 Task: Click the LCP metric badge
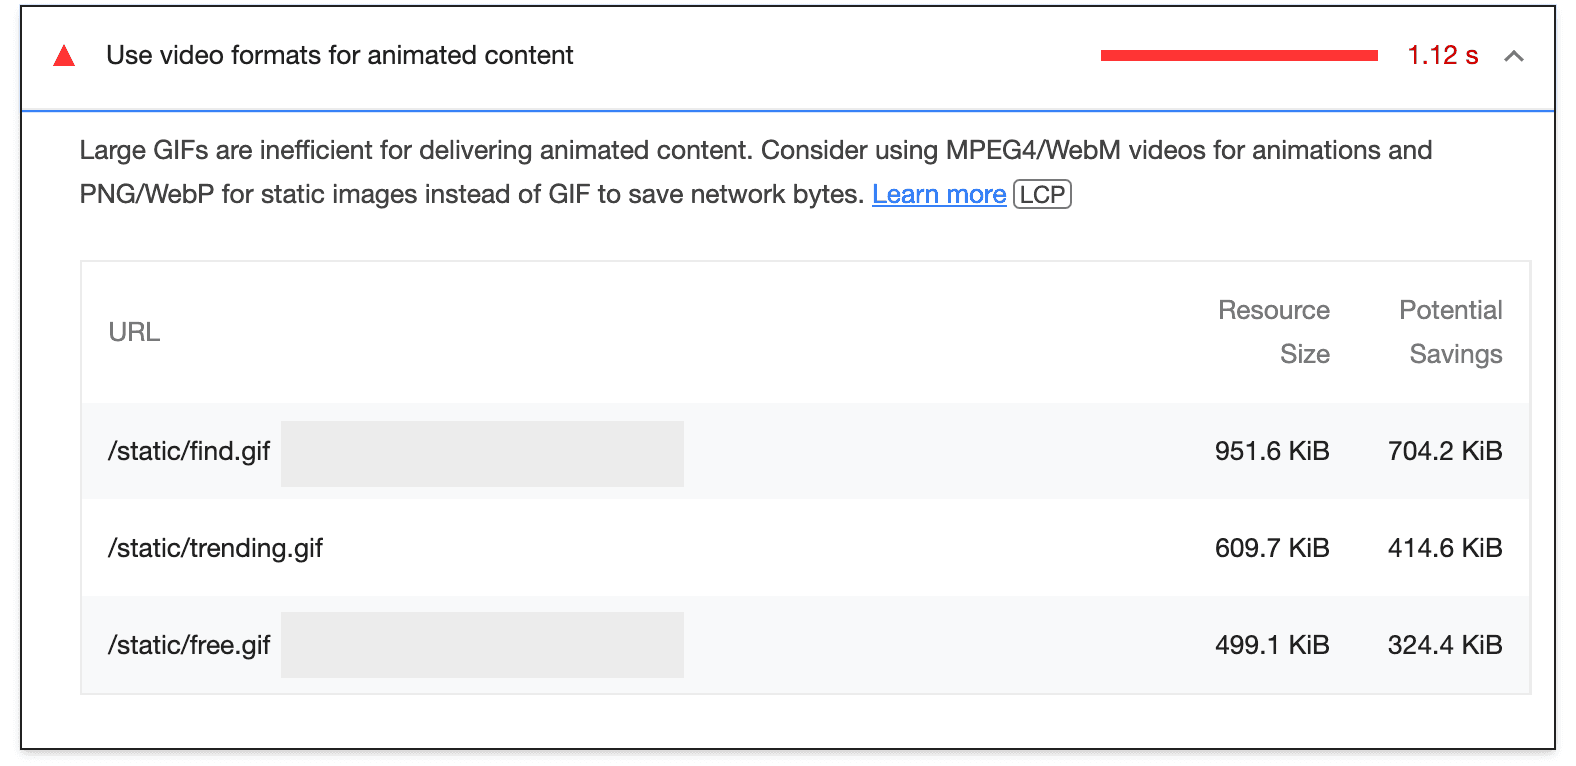(x=1042, y=194)
